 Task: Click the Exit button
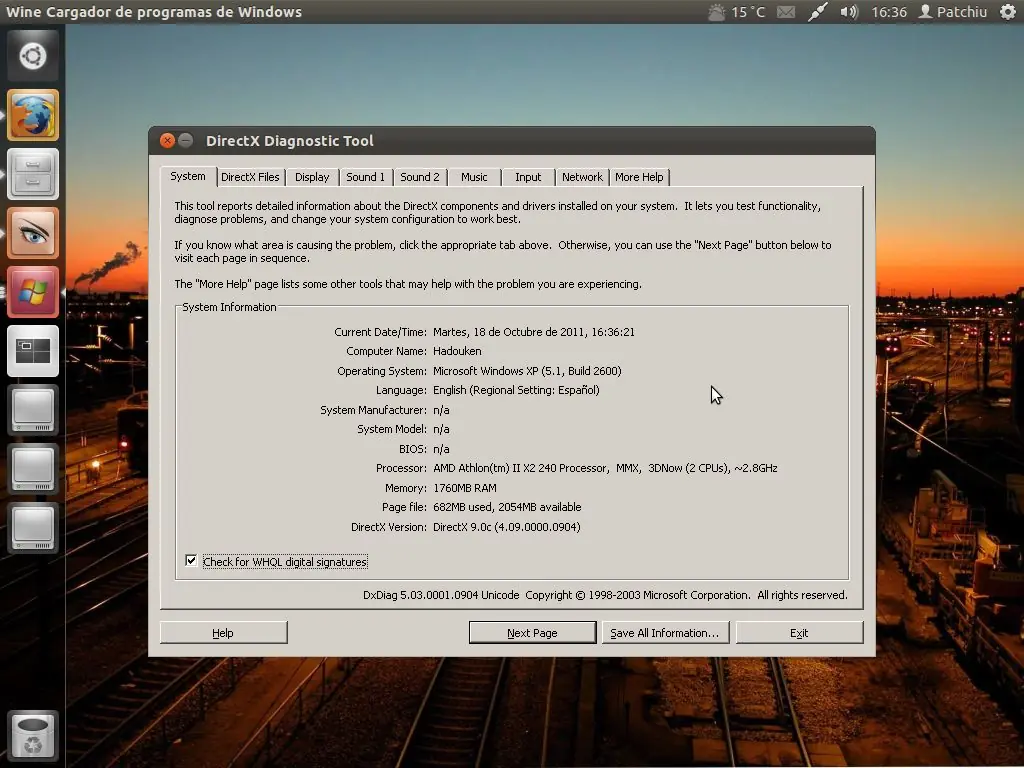799,632
